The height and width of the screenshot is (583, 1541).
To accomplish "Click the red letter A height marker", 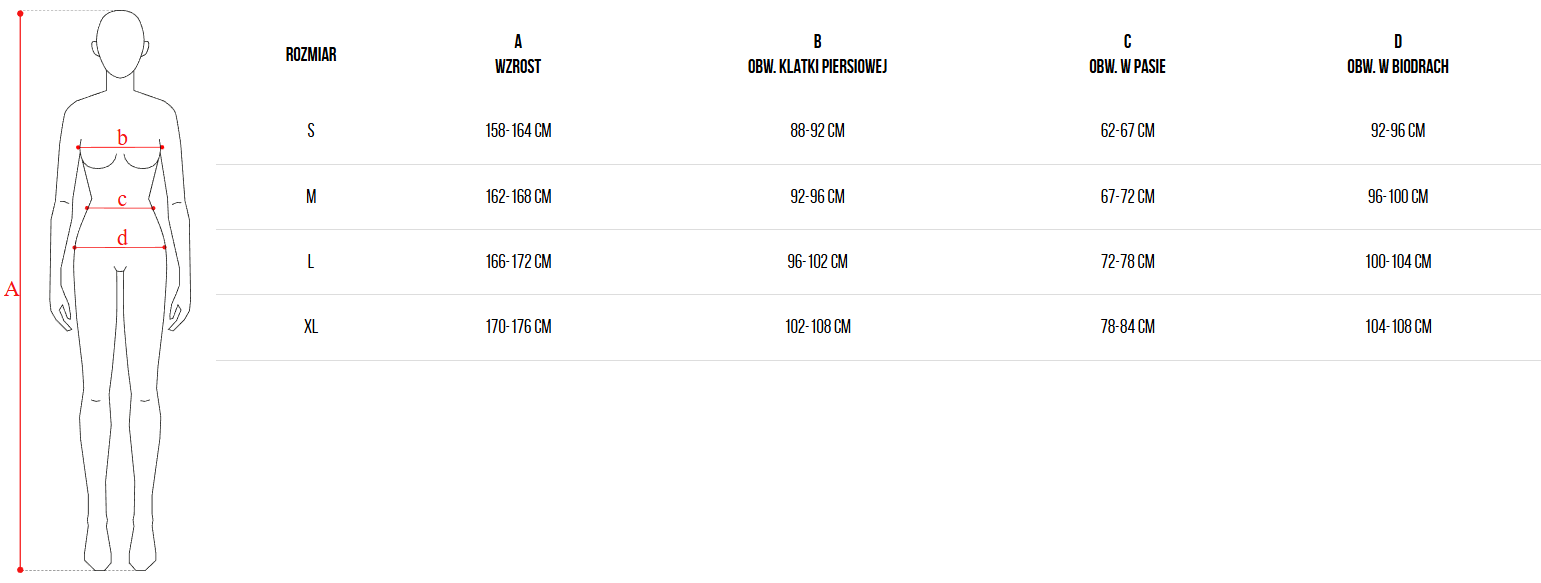I will 12,289.
